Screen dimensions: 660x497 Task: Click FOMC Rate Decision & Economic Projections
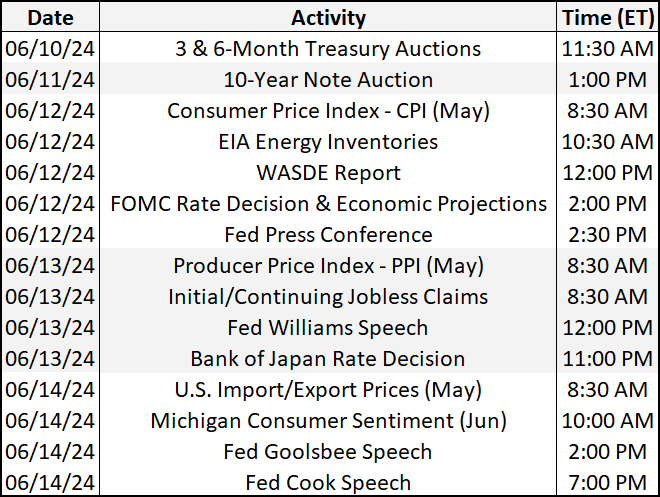(328, 204)
